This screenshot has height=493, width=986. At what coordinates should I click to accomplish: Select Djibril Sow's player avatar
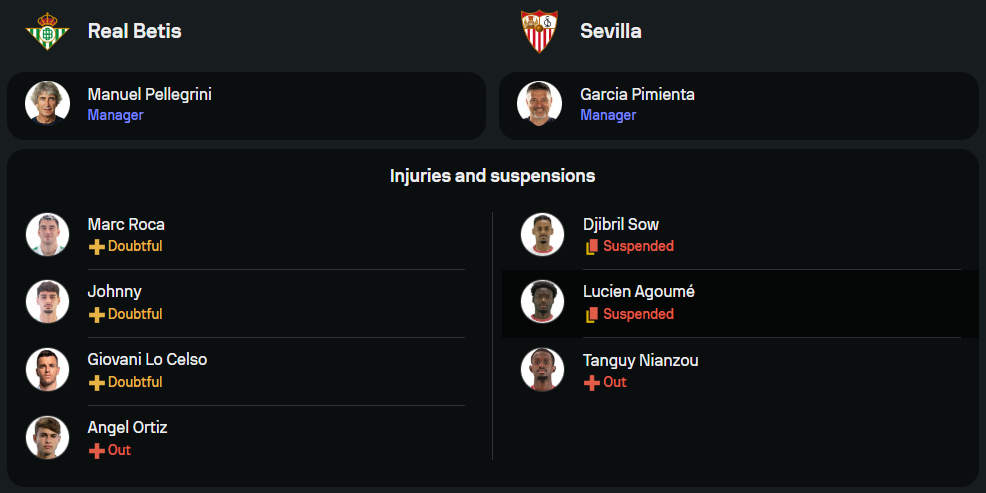pyautogui.click(x=542, y=234)
